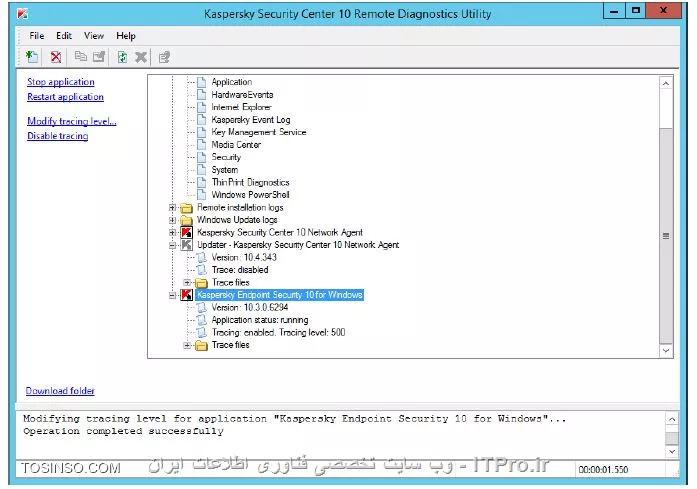Select the Version: 10.3.0.6294 row
Viewport: 697px width, 489px height.
(x=250, y=308)
